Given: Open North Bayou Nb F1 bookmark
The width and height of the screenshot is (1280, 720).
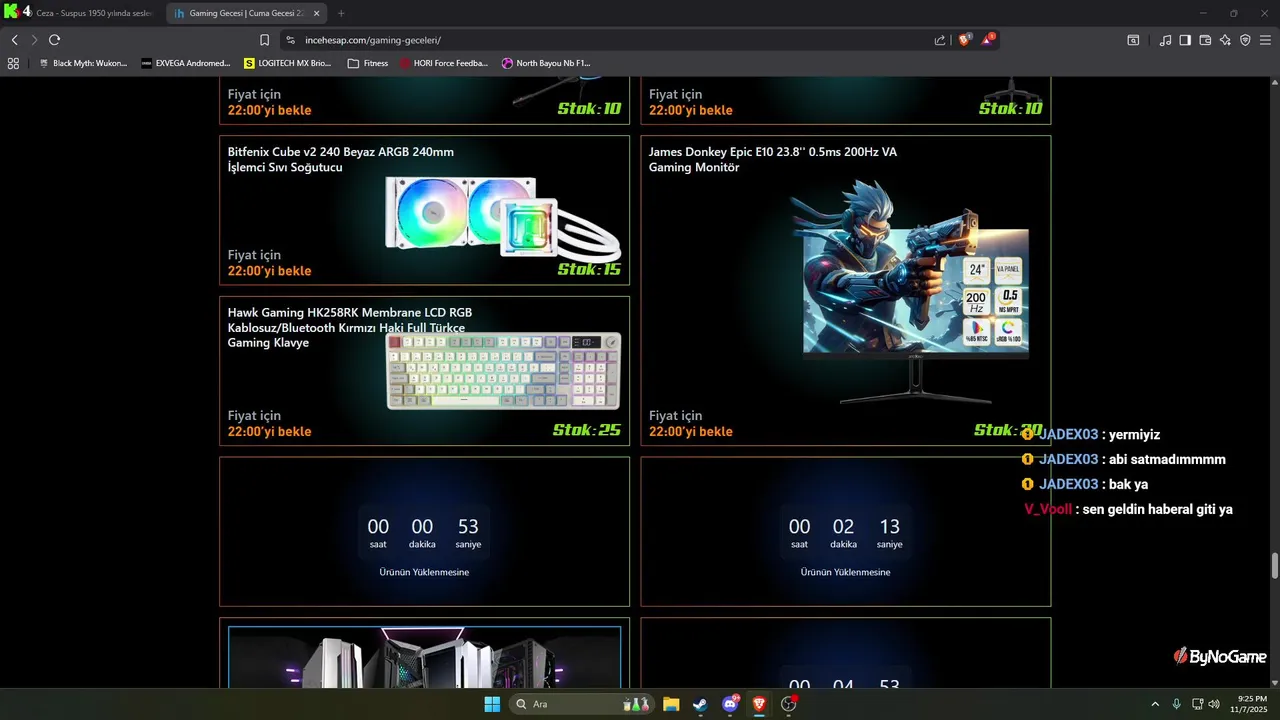Looking at the screenshot, I should (x=546, y=63).
